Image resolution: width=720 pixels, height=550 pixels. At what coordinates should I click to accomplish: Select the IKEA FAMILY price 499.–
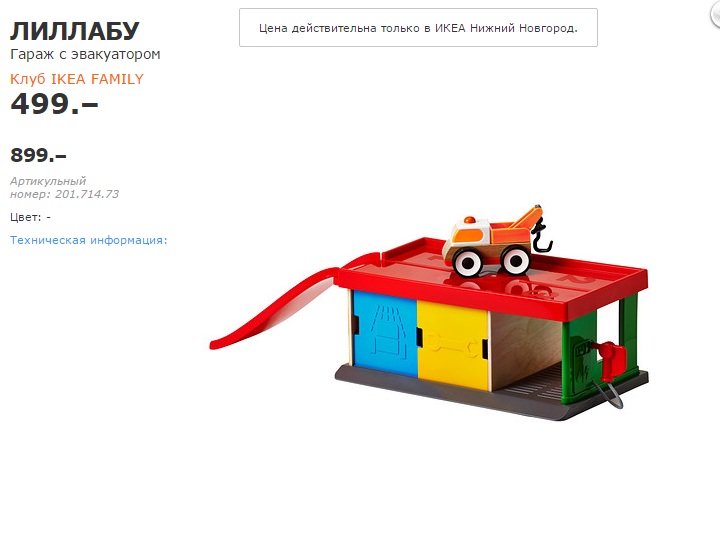pyautogui.click(x=54, y=104)
